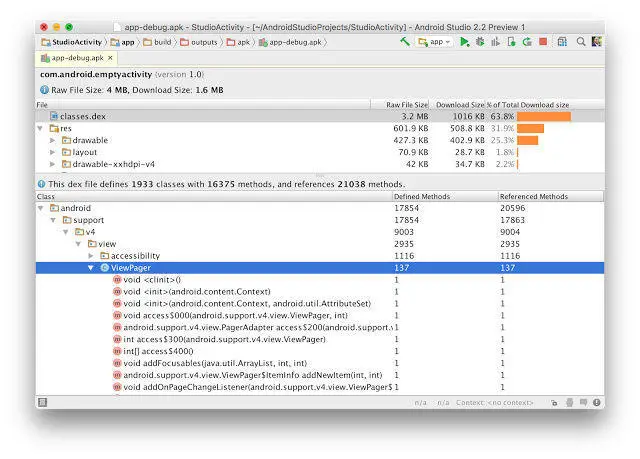
Task: Click the res row orange size bar
Action: click(x=530, y=129)
